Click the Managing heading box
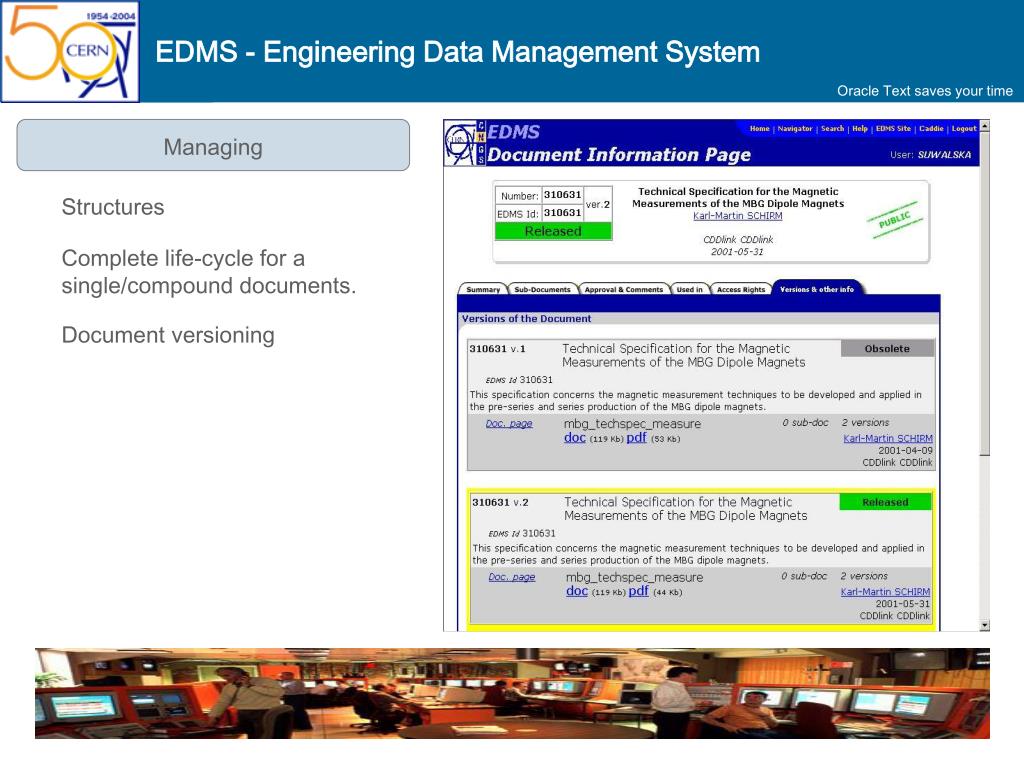The height and width of the screenshot is (768, 1024). 213,145
